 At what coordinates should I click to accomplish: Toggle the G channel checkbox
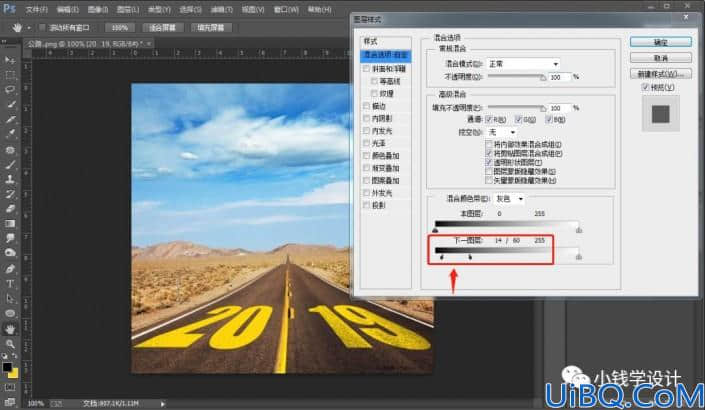(x=518, y=119)
